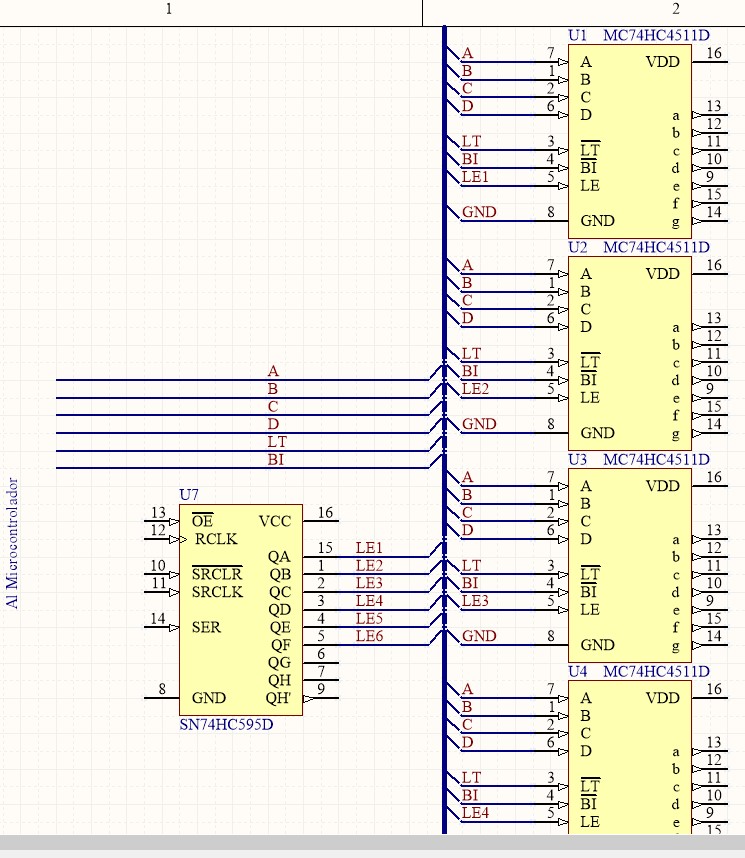Click U7 OE pin 13

click(161, 521)
